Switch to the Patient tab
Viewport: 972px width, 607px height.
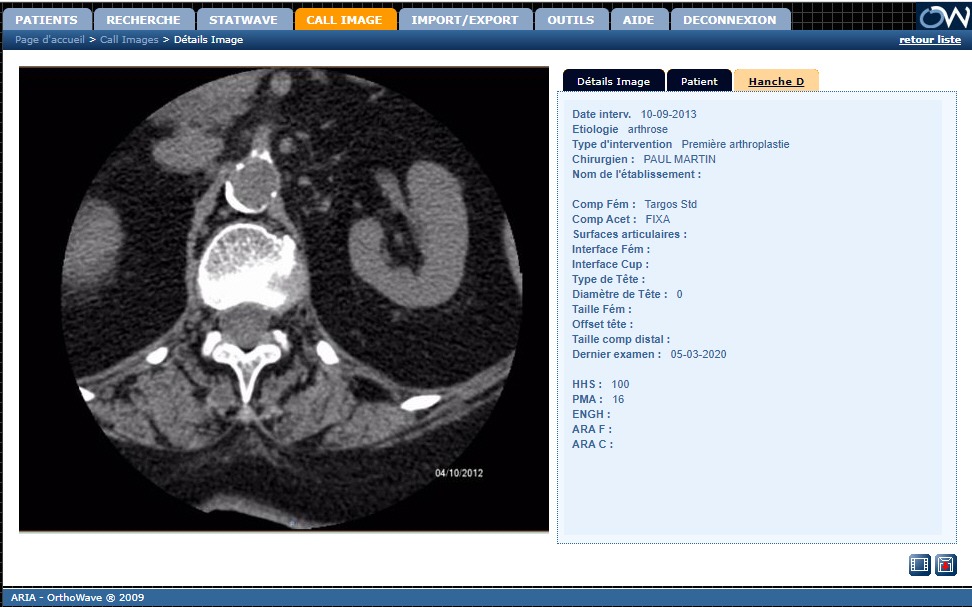pos(699,81)
